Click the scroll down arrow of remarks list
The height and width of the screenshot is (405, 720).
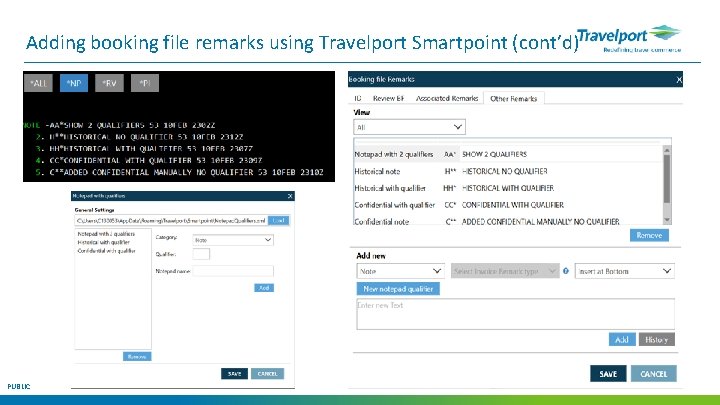[x=667, y=220]
